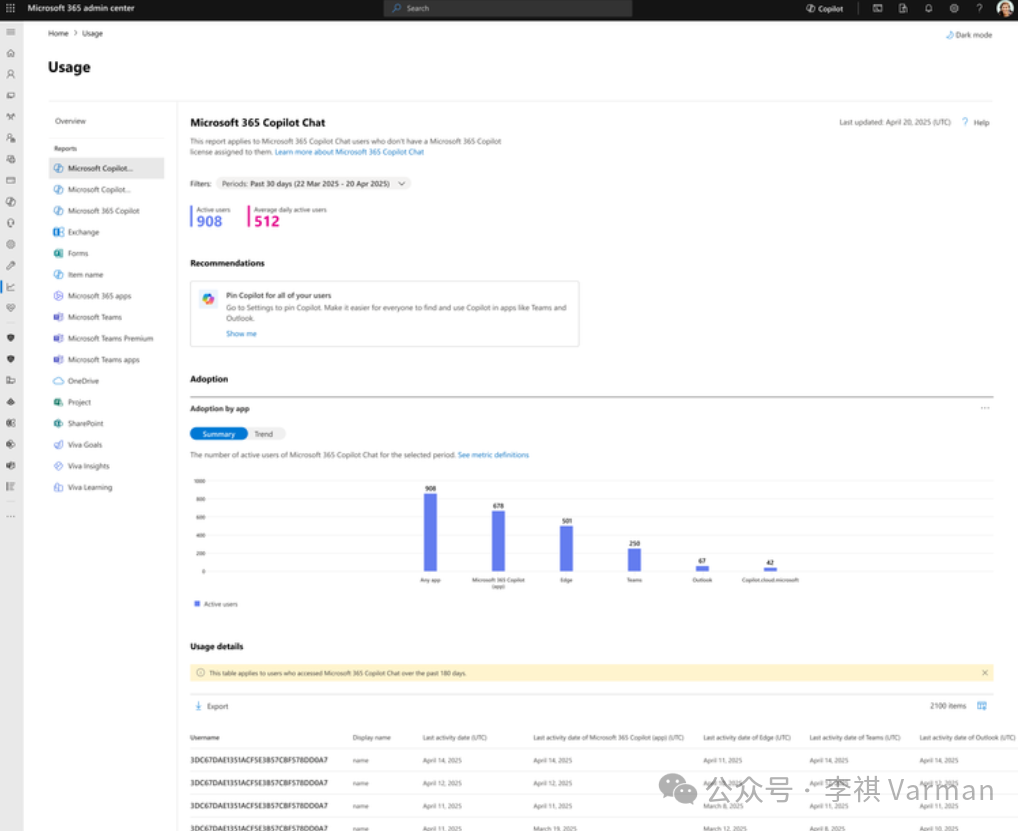Image resolution: width=1027 pixels, height=831 pixels.
Task: Sort by Username column header
Action: [205, 738]
